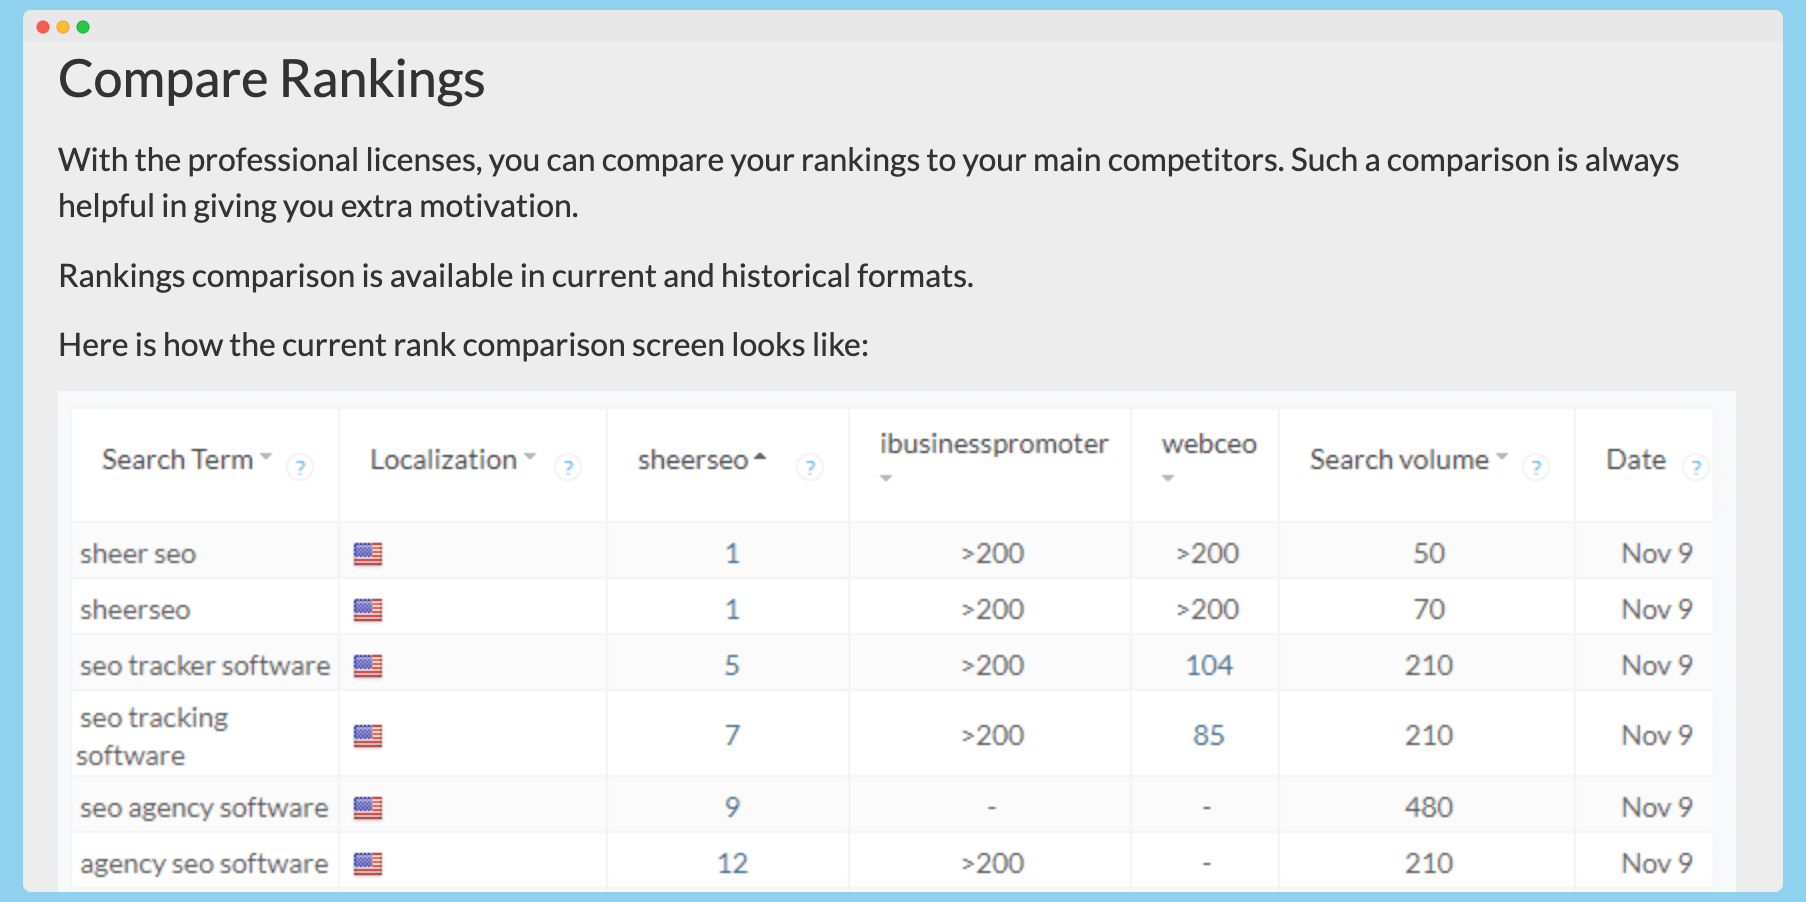Click ibusinesspromoter >200 in agency seo software row

point(992,864)
